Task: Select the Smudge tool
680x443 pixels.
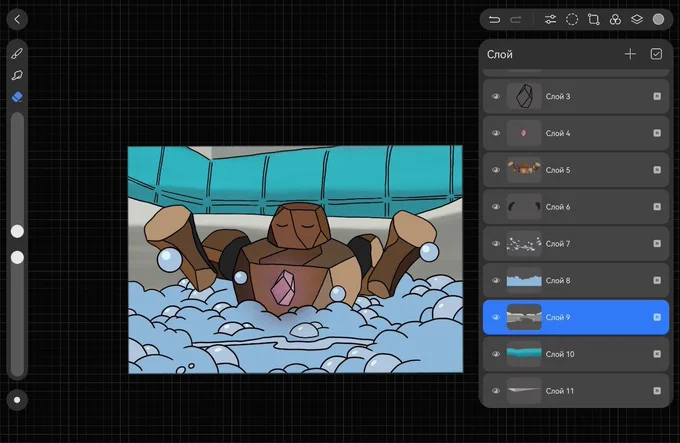Action: [x=17, y=75]
